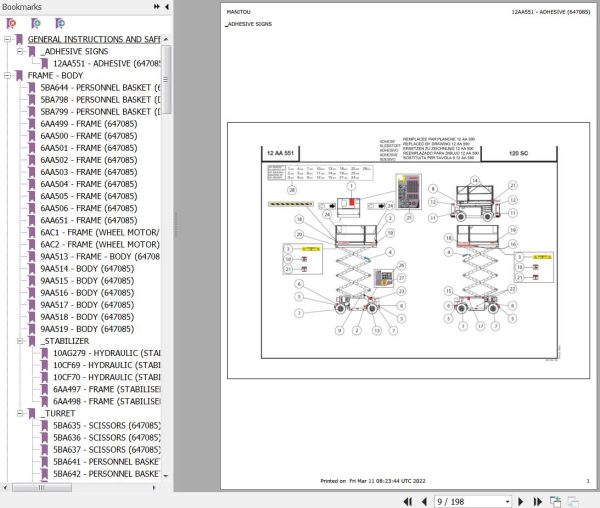
Task: Collapse the _STABILIZER bookmark group
Action: pos(20,341)
